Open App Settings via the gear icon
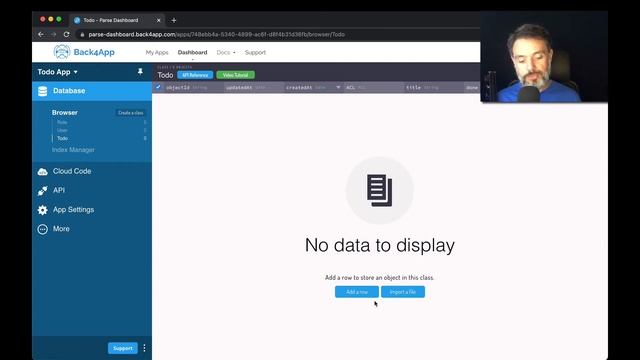 (42, 210)
